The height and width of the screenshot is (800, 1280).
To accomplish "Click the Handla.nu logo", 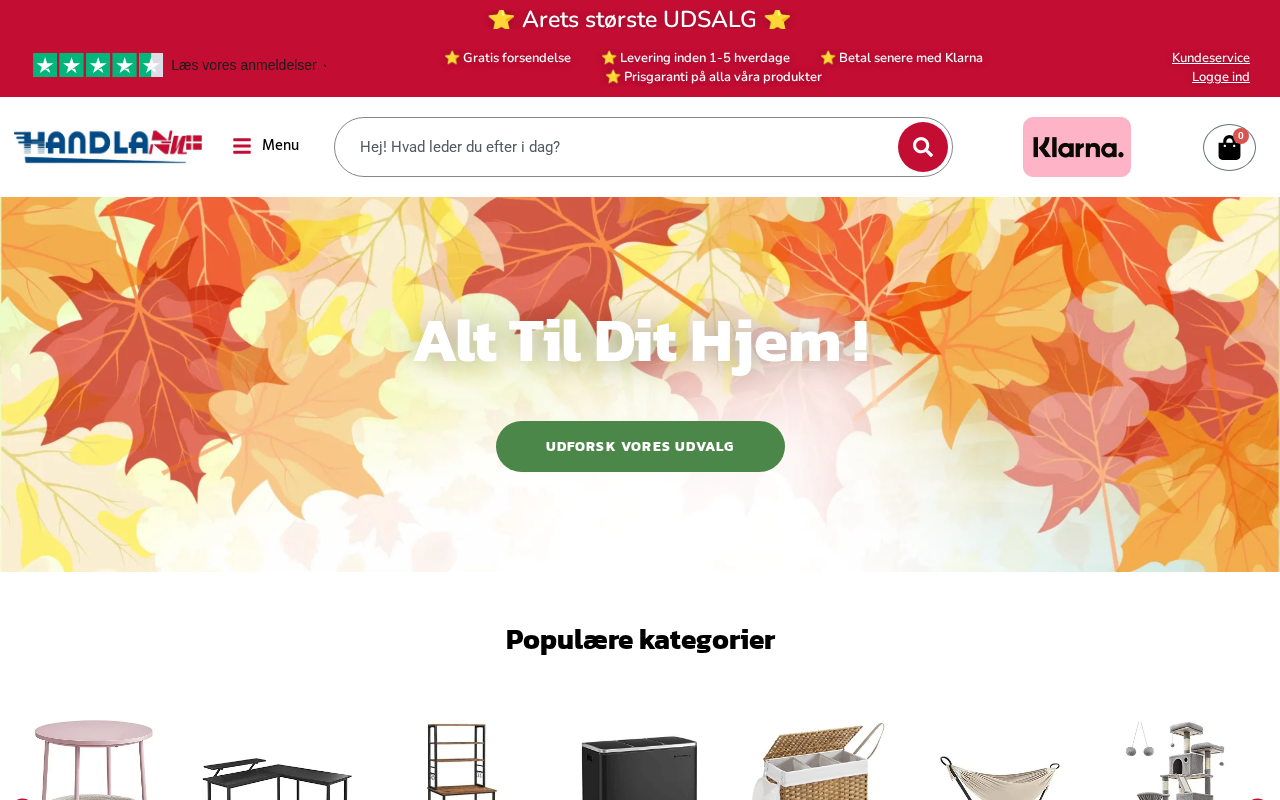I will (x=108, y=146).
